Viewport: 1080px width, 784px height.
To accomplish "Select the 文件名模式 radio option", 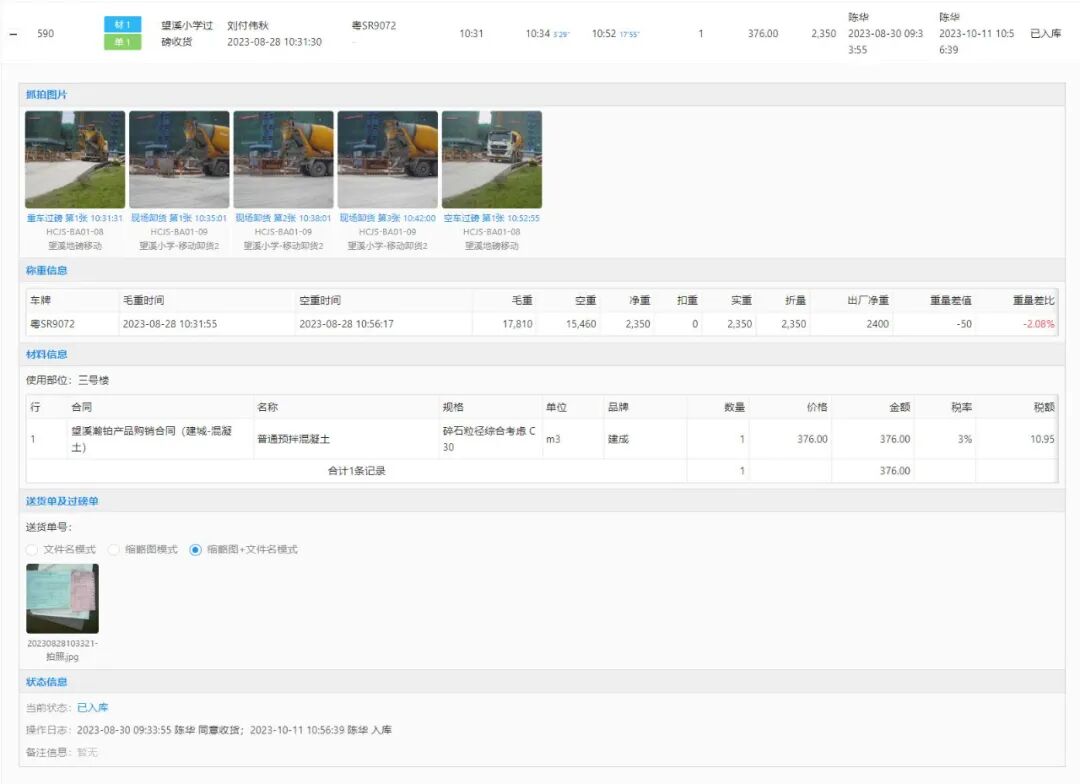I will pos(33,550).
